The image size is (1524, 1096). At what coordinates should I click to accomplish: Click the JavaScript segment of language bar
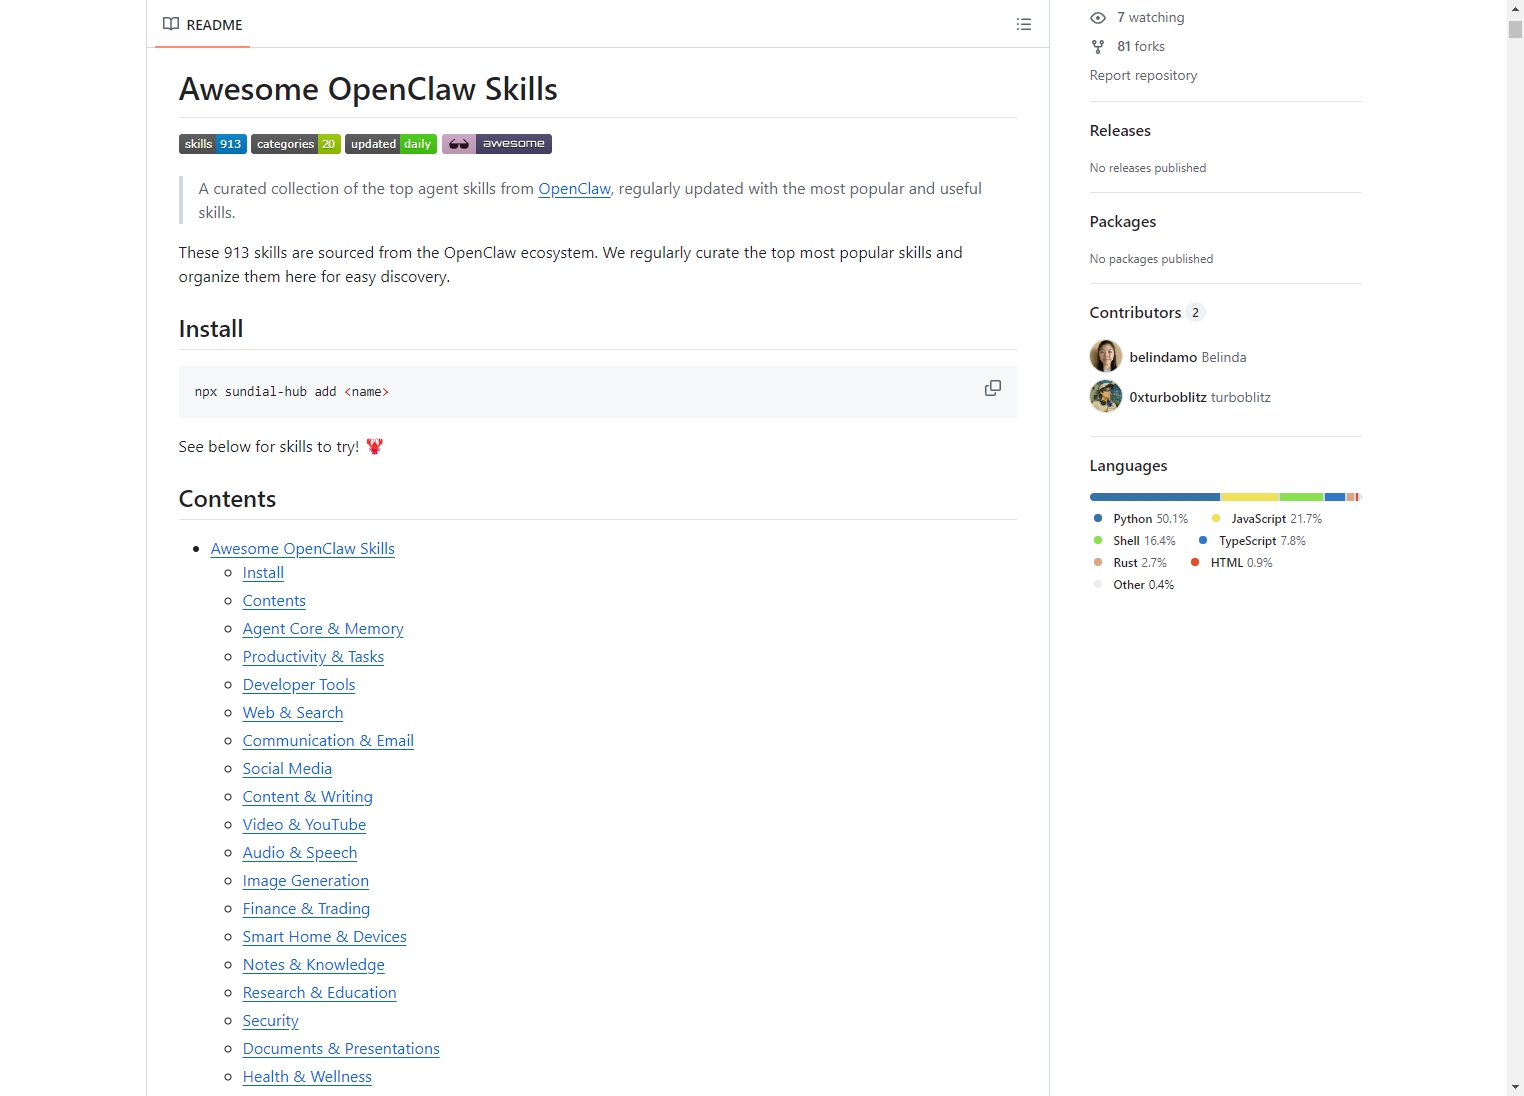click(1250, 497)
